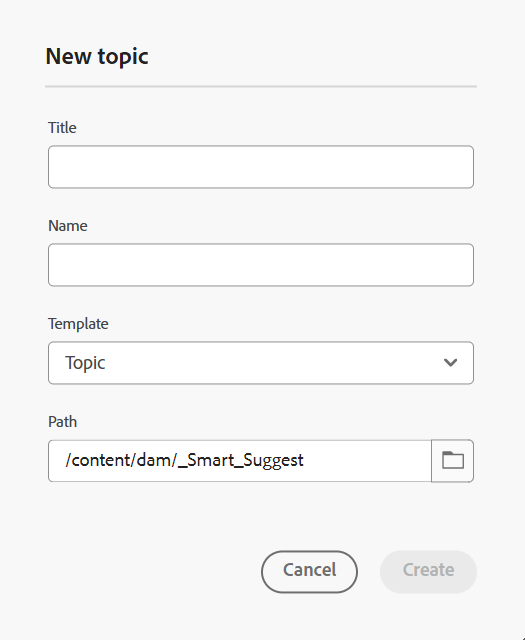Image resolution: width=525 pixels, height=640 pixels.
Task: Click the disabled Create button
Action: click(428, 571)
